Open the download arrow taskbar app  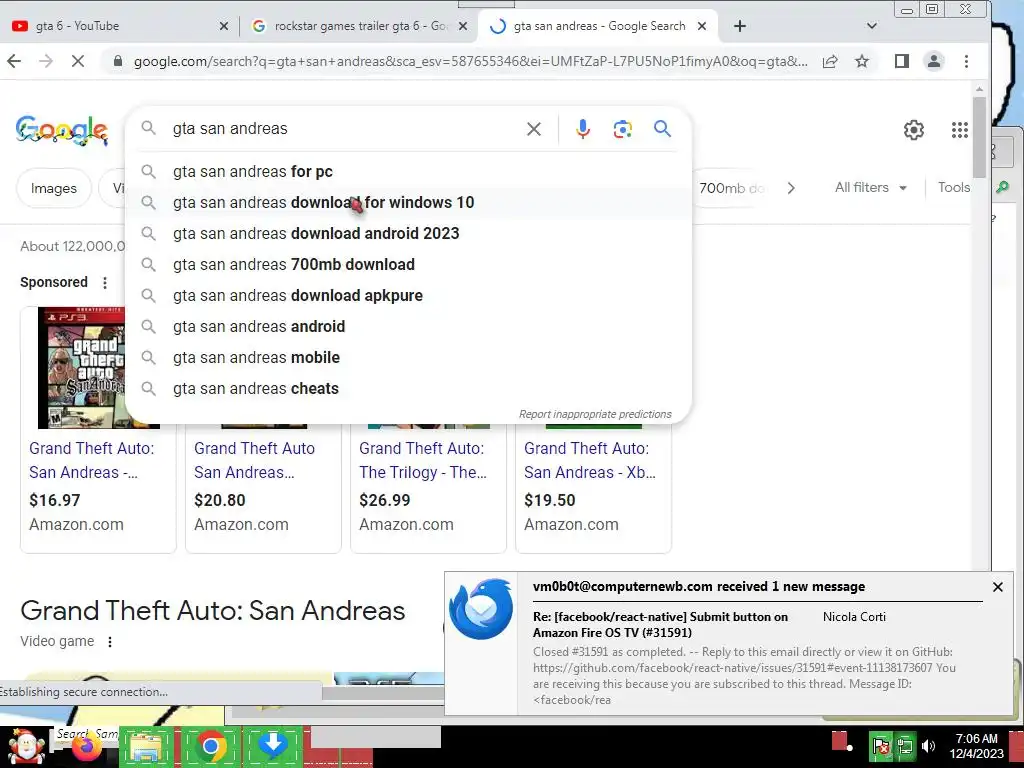(x=273, y=746)
